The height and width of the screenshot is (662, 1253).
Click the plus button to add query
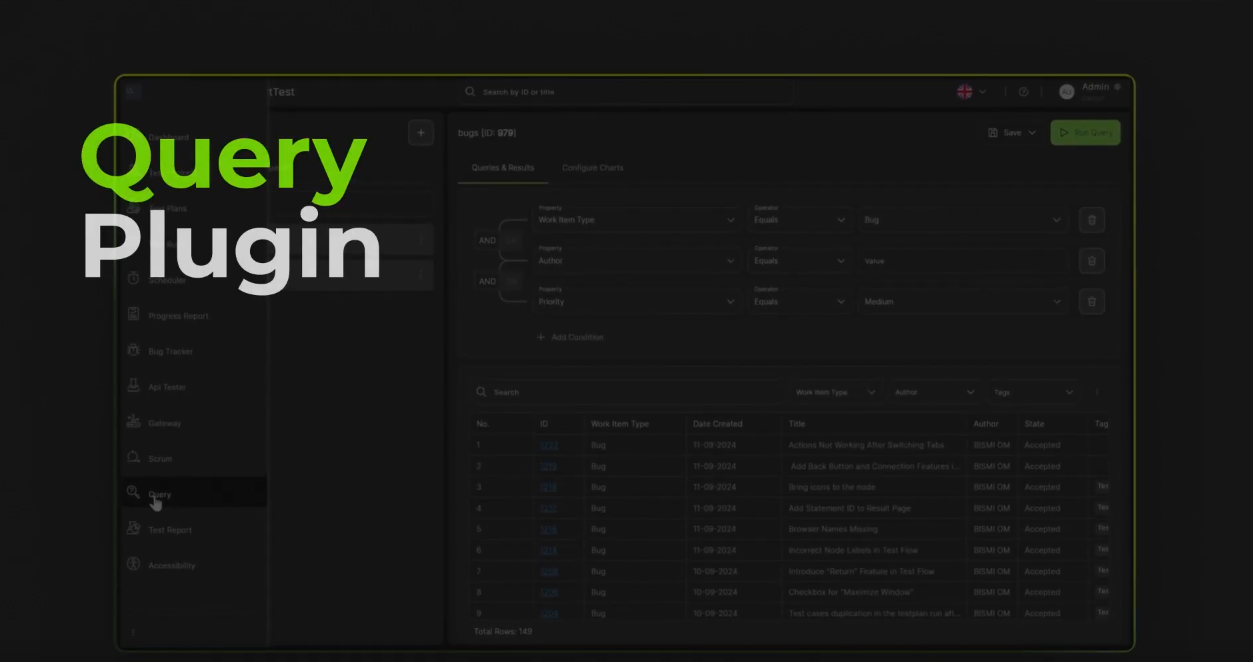tap(420, 133)
